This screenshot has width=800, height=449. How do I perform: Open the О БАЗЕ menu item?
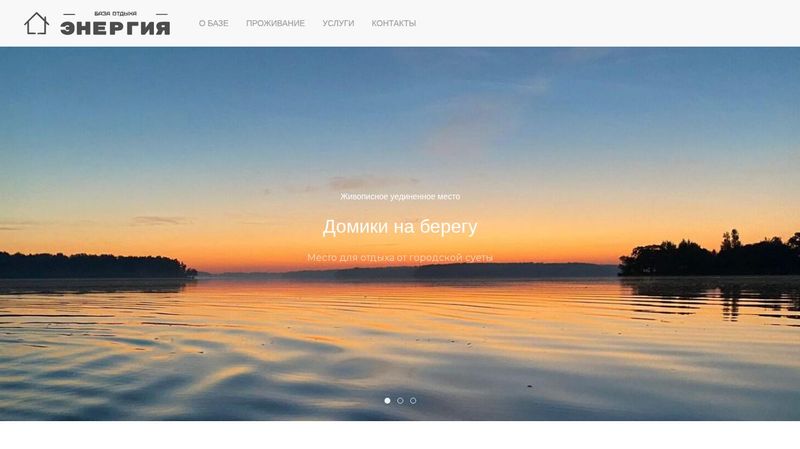pyautogui.click(x=213, y=23)
